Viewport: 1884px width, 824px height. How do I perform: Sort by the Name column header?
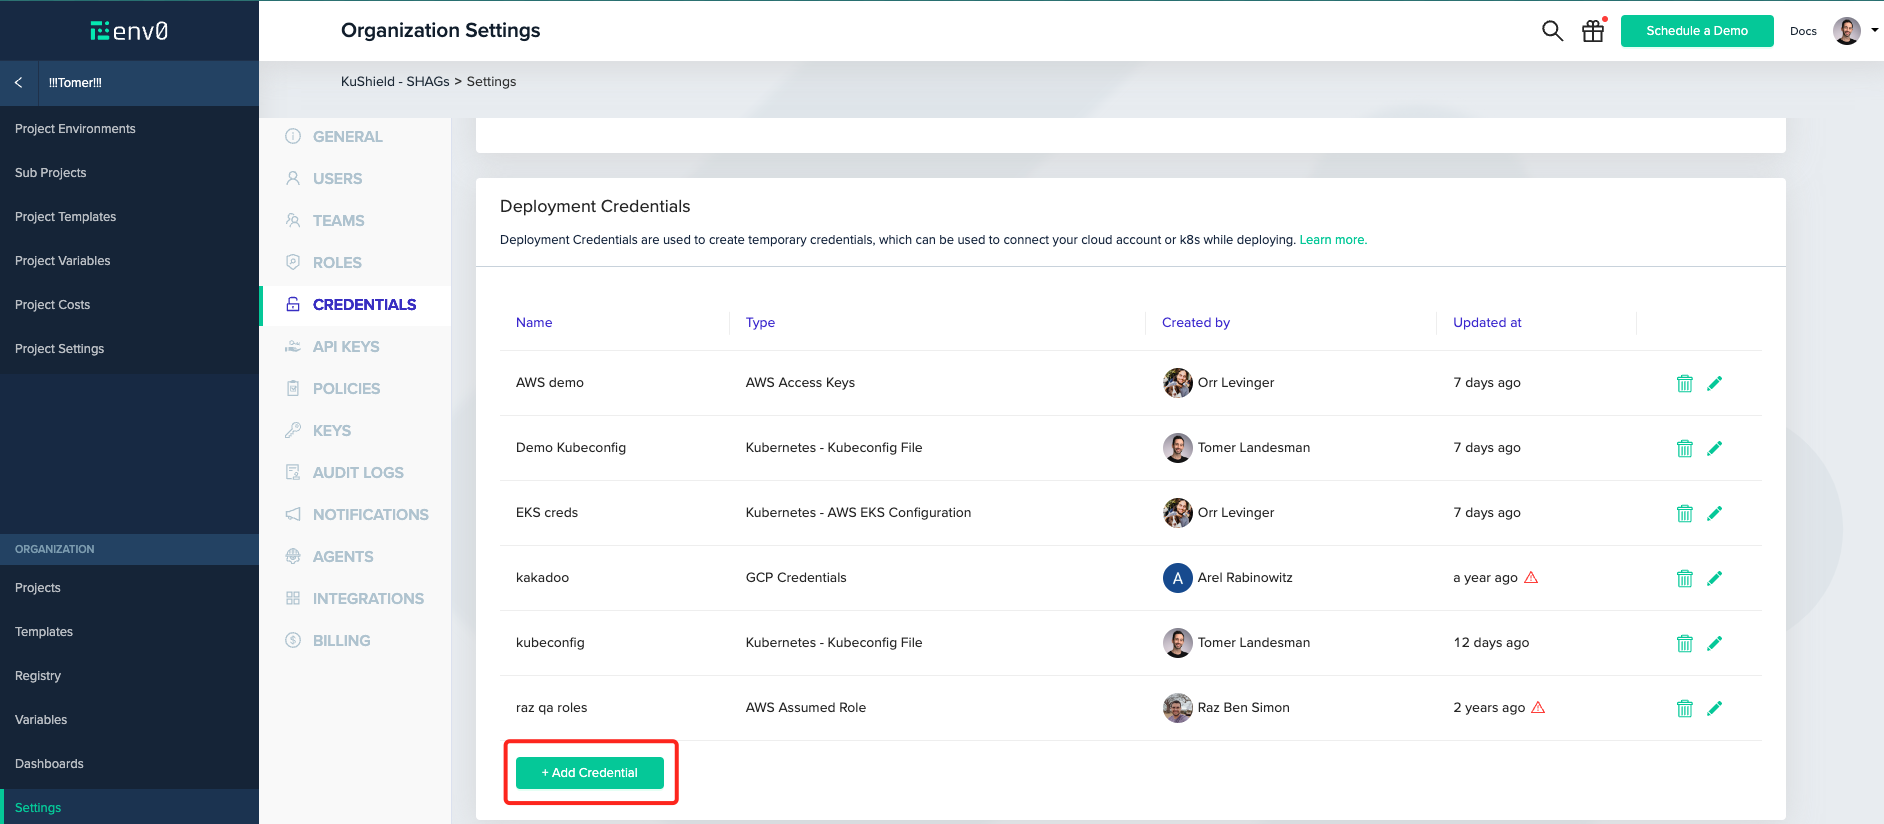click(x=534, y=322)
